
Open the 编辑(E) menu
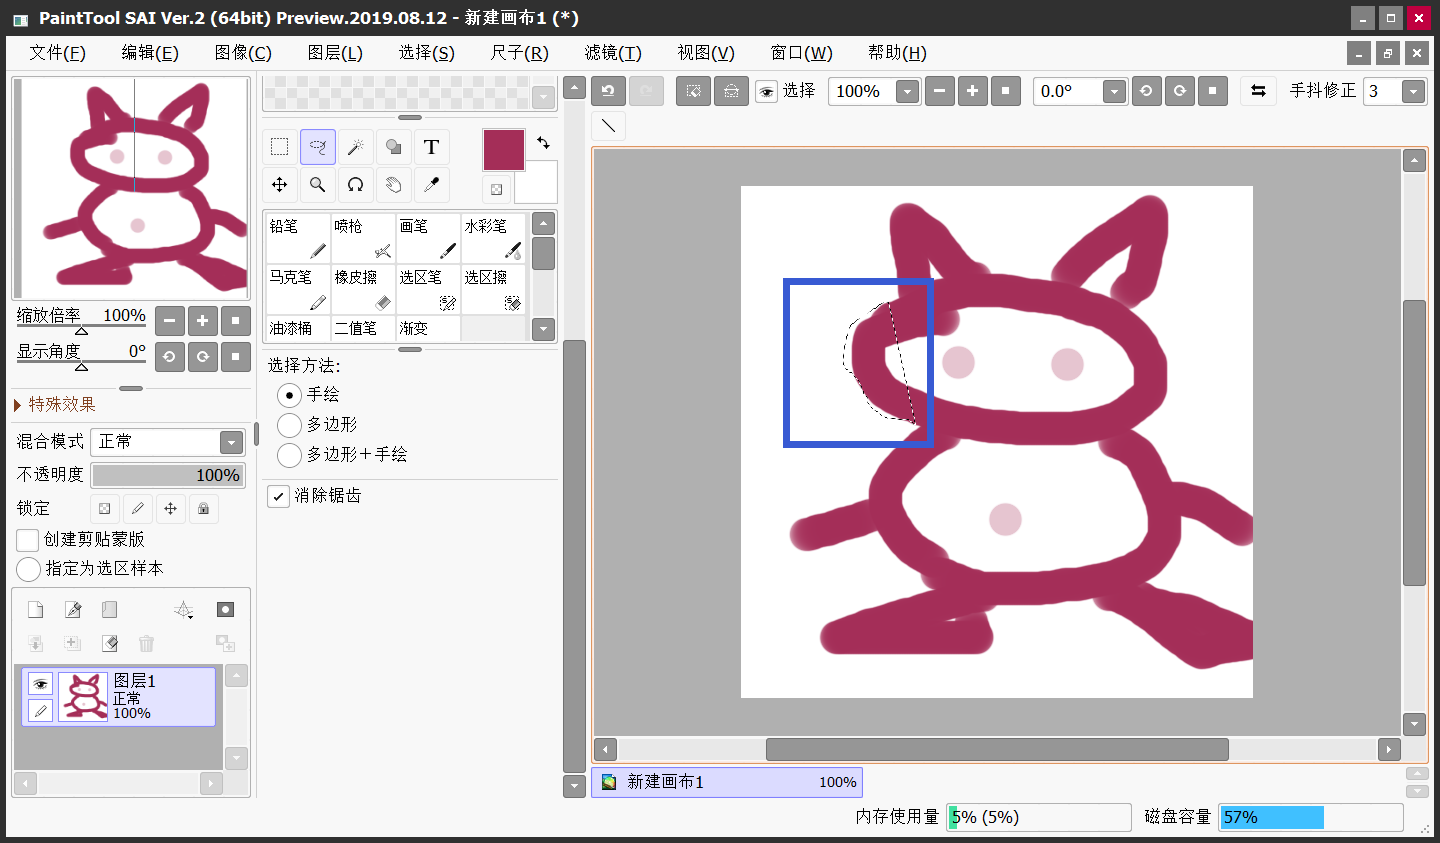[x=150, y=53]
